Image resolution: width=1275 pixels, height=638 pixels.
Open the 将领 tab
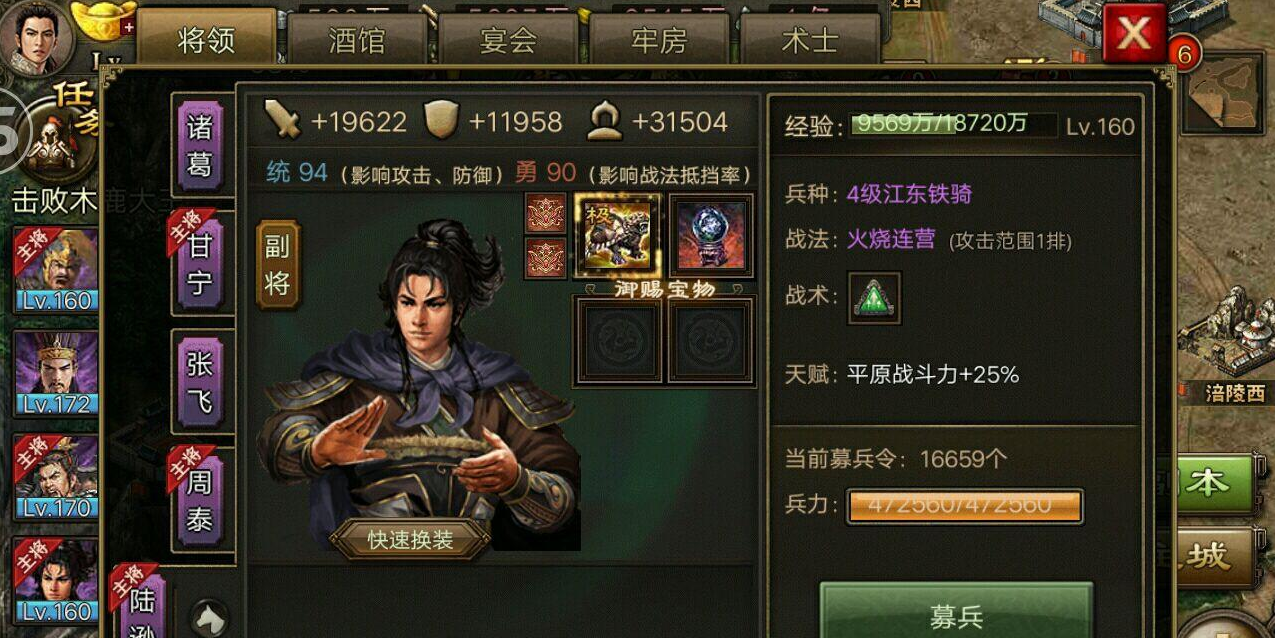(206, 39)
